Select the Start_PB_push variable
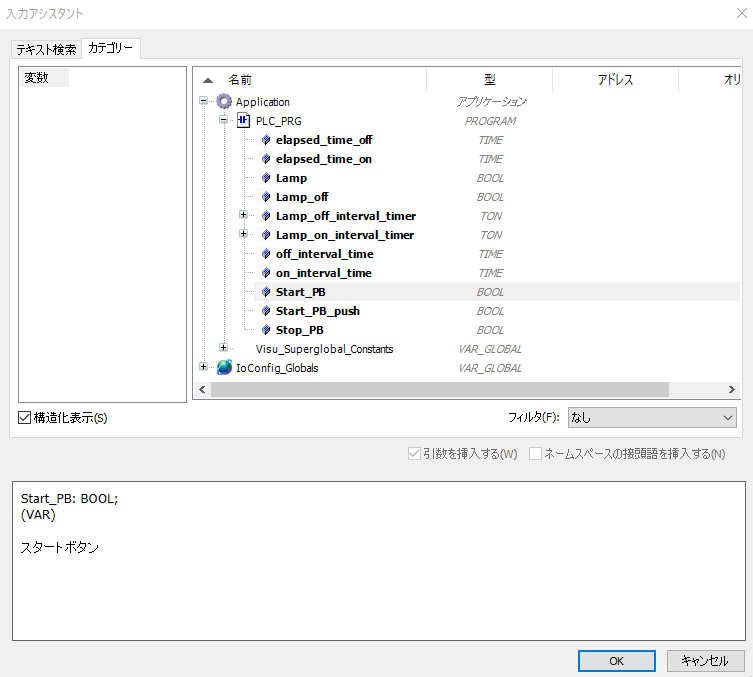 (318, 311)
